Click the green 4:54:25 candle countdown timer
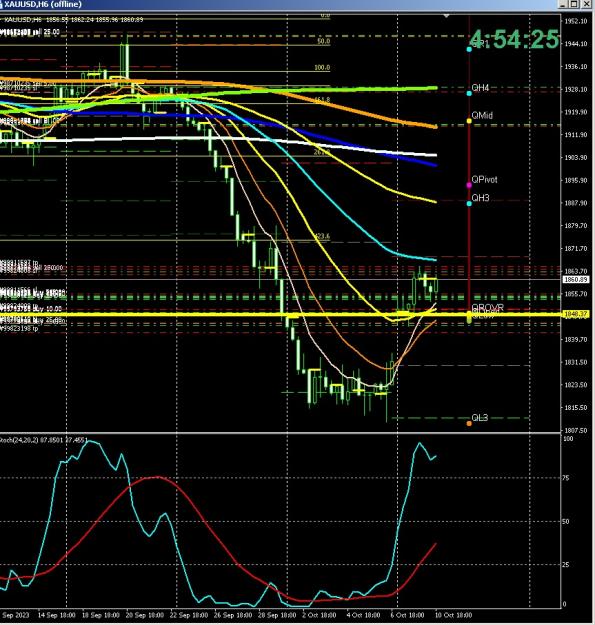 pos(514,39)
